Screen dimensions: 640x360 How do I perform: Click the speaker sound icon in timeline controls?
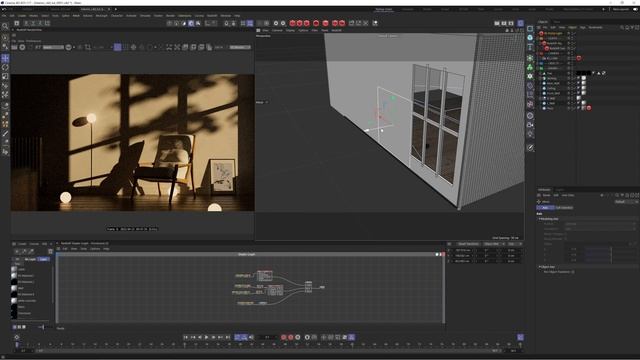[x=251, y=337]
